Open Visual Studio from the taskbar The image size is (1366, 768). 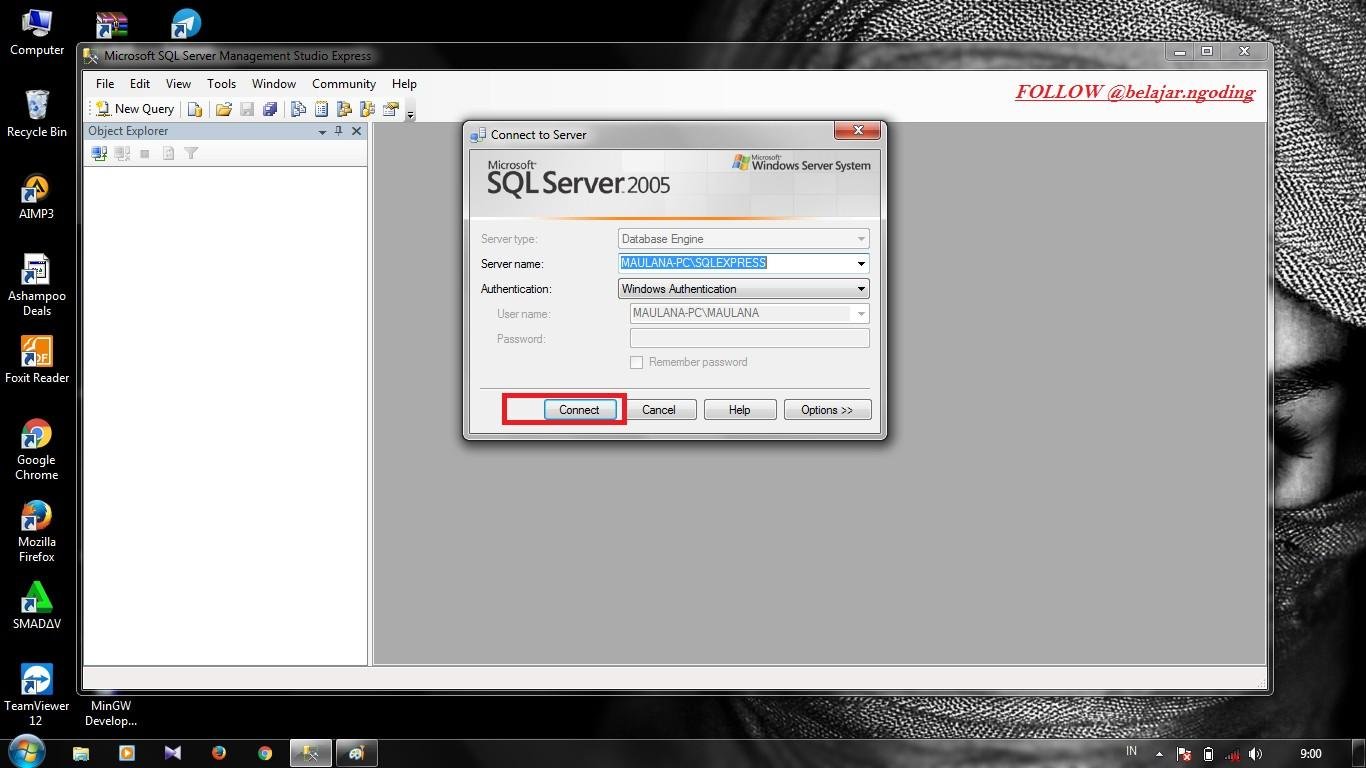click(x=173, y=753)
